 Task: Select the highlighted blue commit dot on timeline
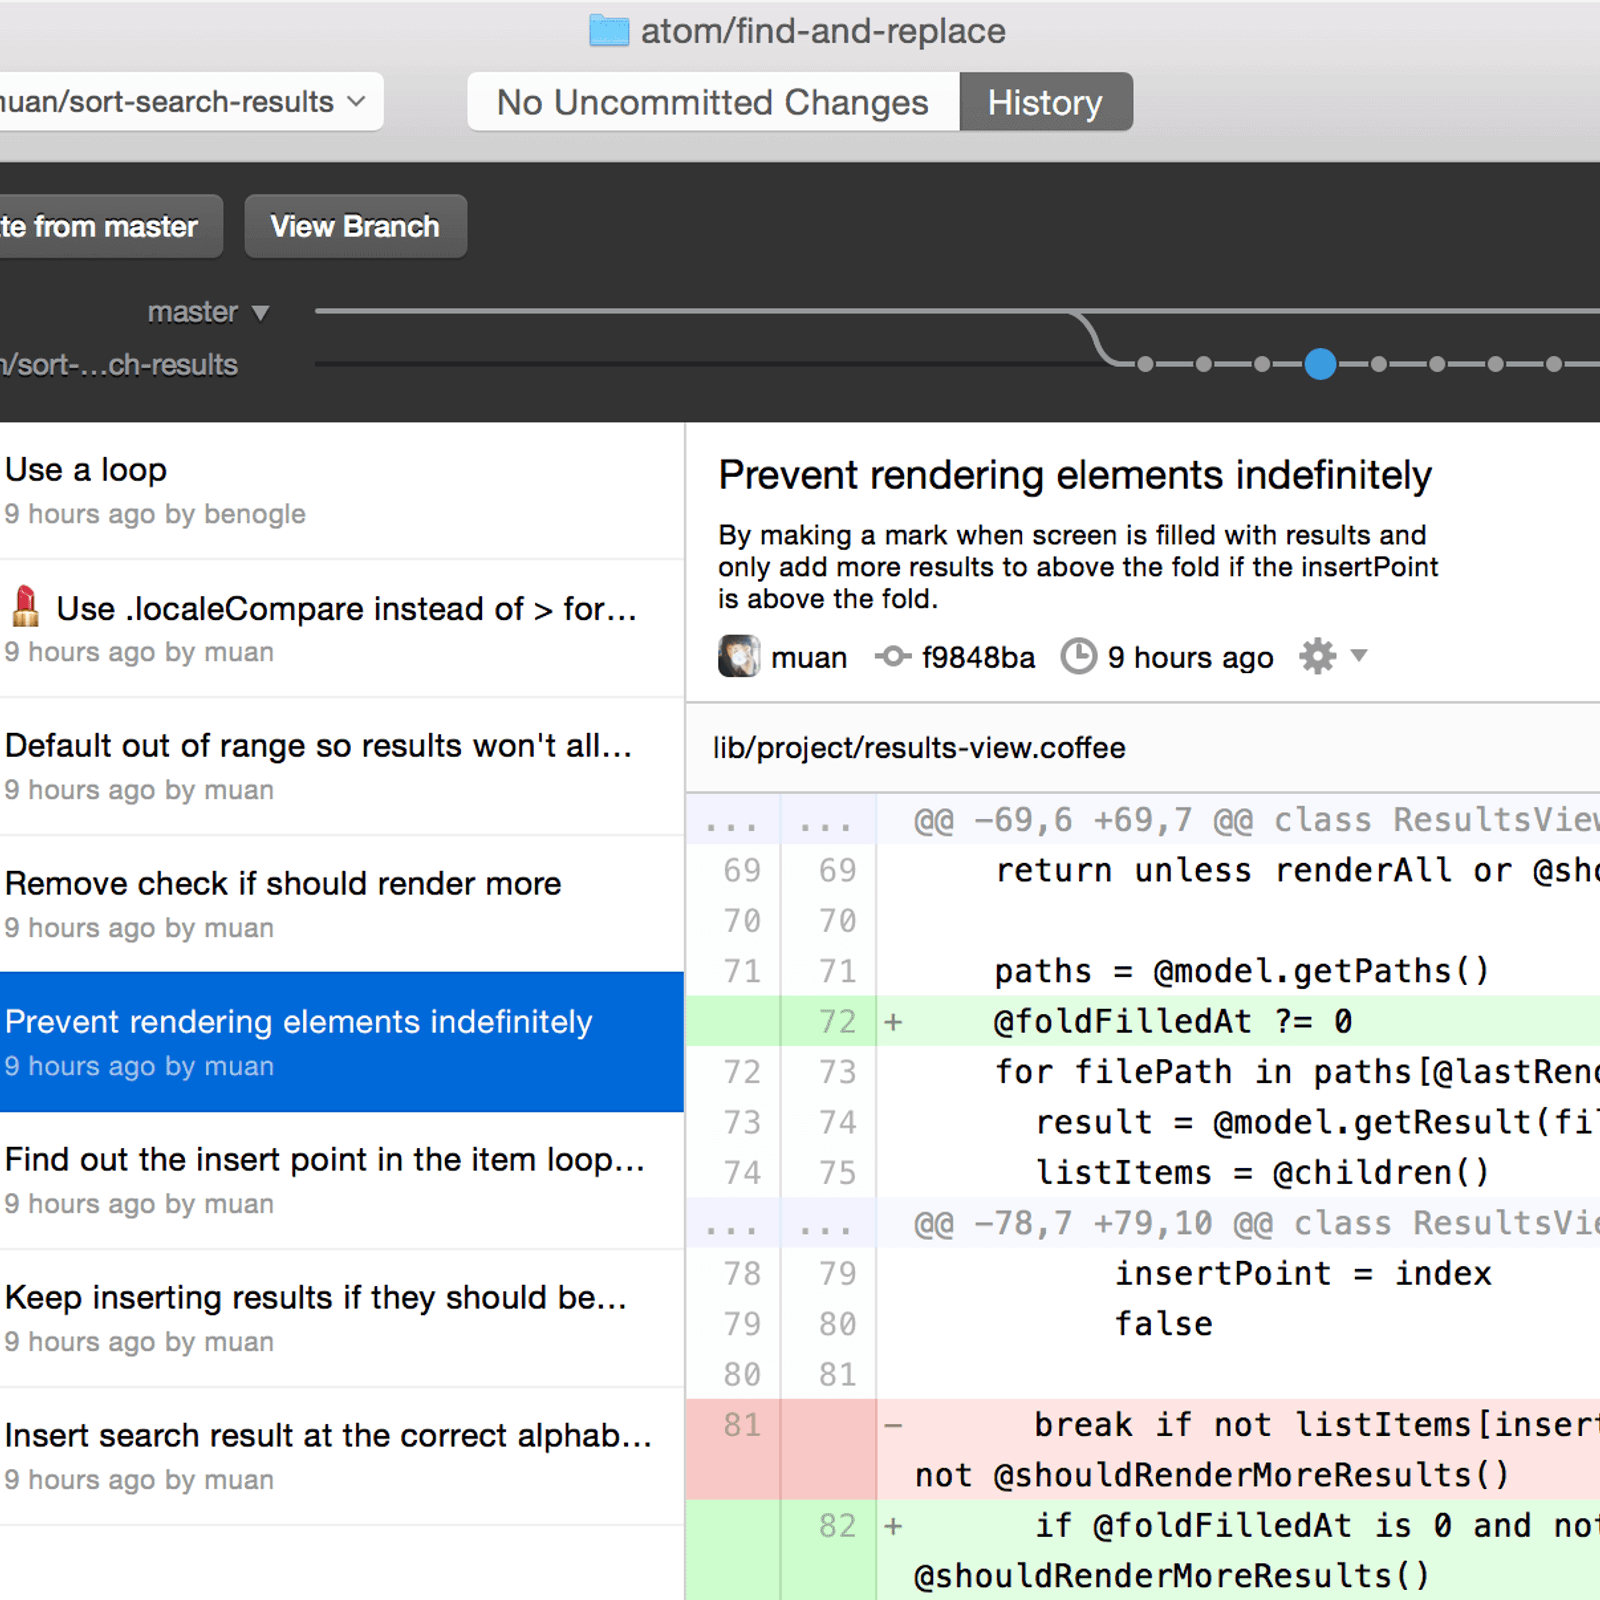click(1320, 364)
